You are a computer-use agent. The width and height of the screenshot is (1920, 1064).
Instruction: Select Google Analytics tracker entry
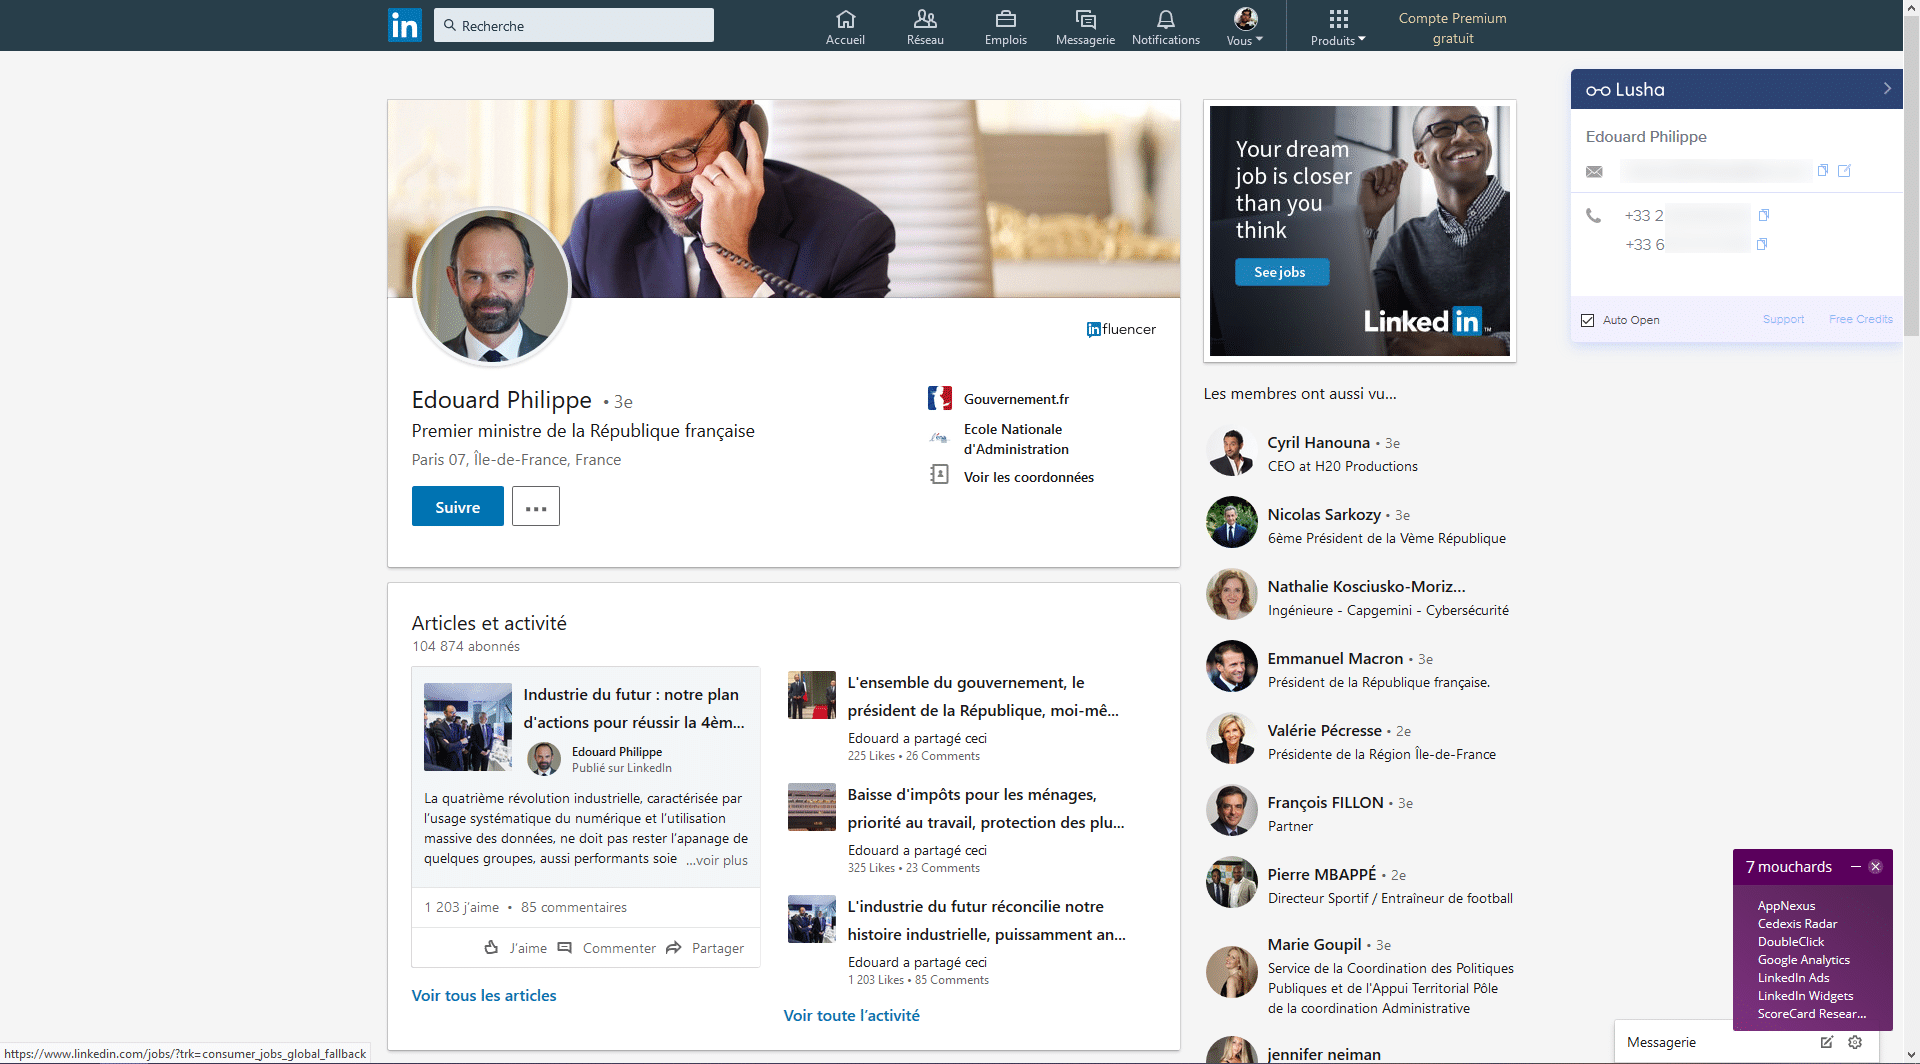click(1803, 960)
